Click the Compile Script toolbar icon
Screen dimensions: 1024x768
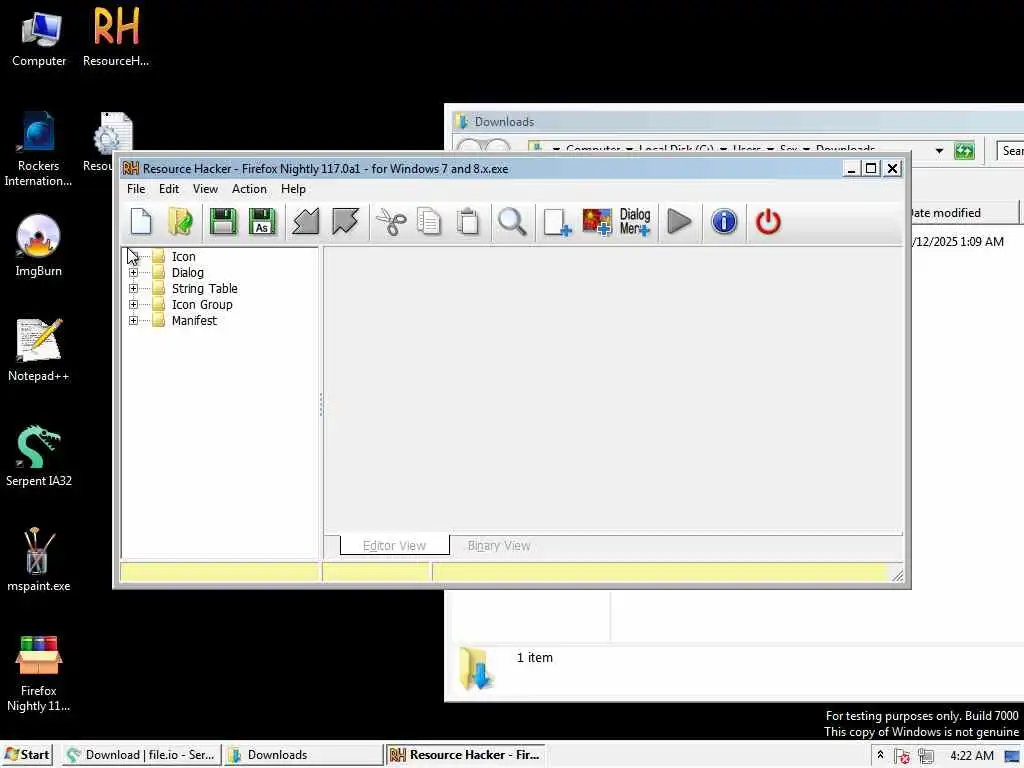(306, 222)
